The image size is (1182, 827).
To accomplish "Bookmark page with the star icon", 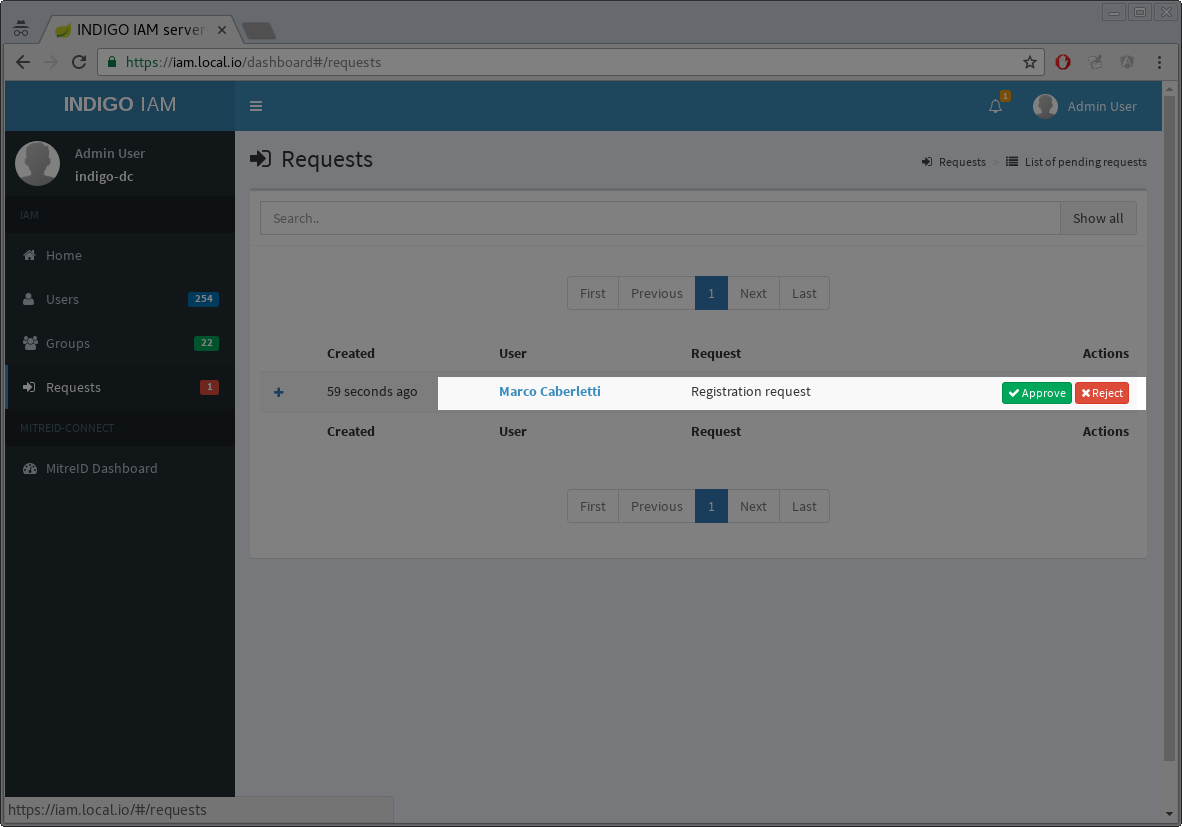I will pyautogui.click(x=1030, y=63).
